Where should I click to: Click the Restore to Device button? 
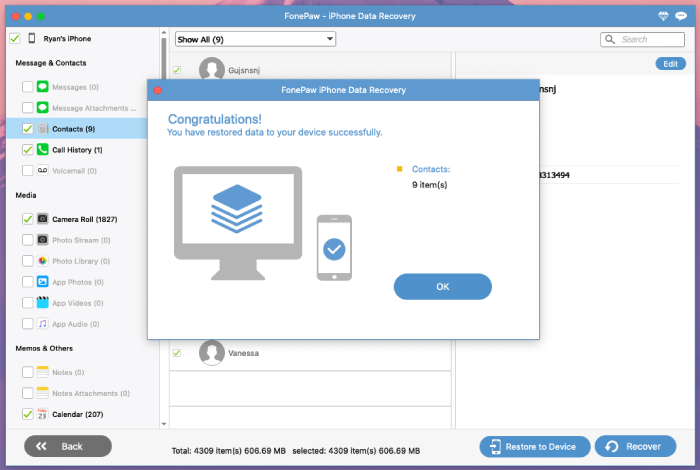[535, 446]
